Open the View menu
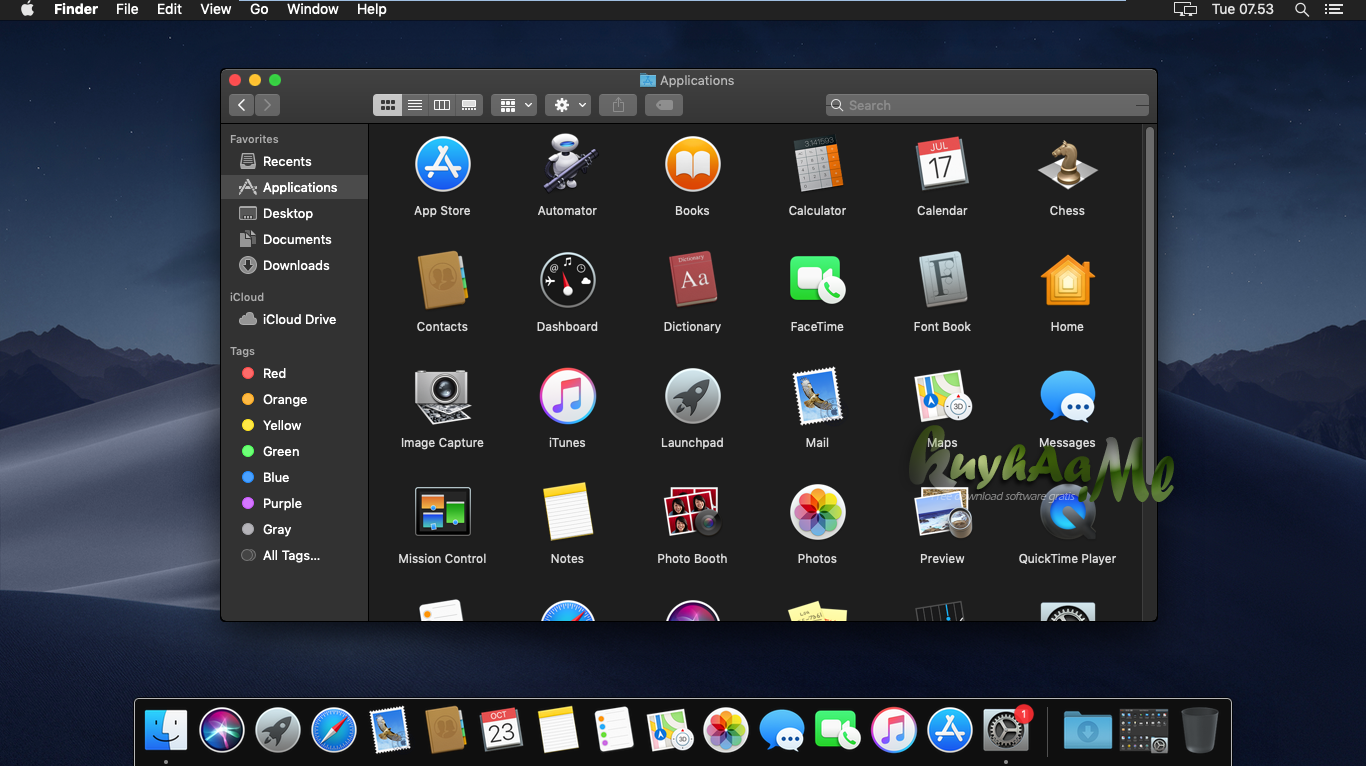The image size is (1366, 766). coord(216,9)
